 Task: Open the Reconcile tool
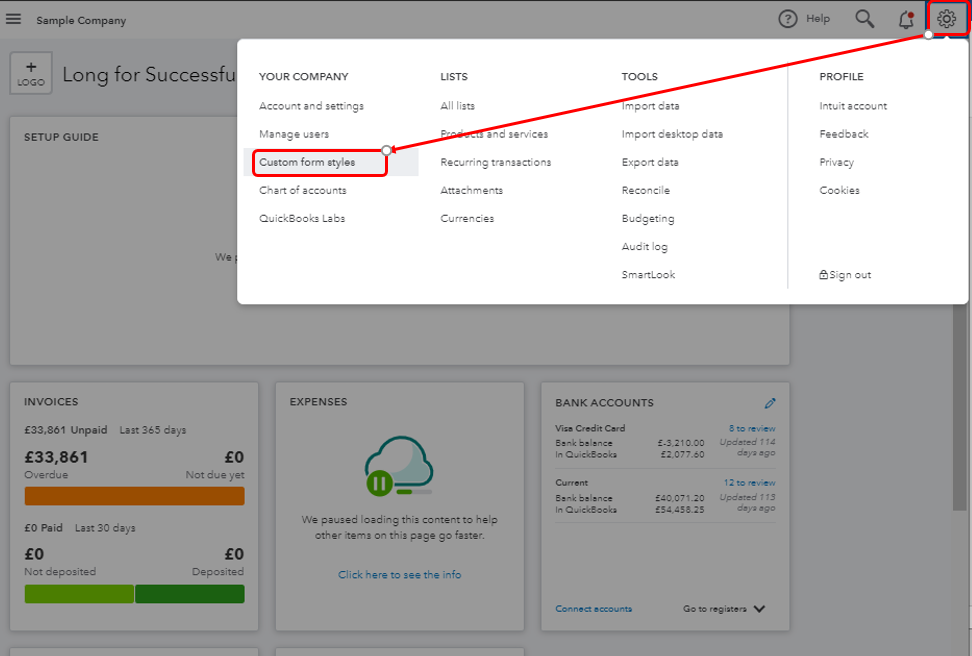click(x=645, y=190)
